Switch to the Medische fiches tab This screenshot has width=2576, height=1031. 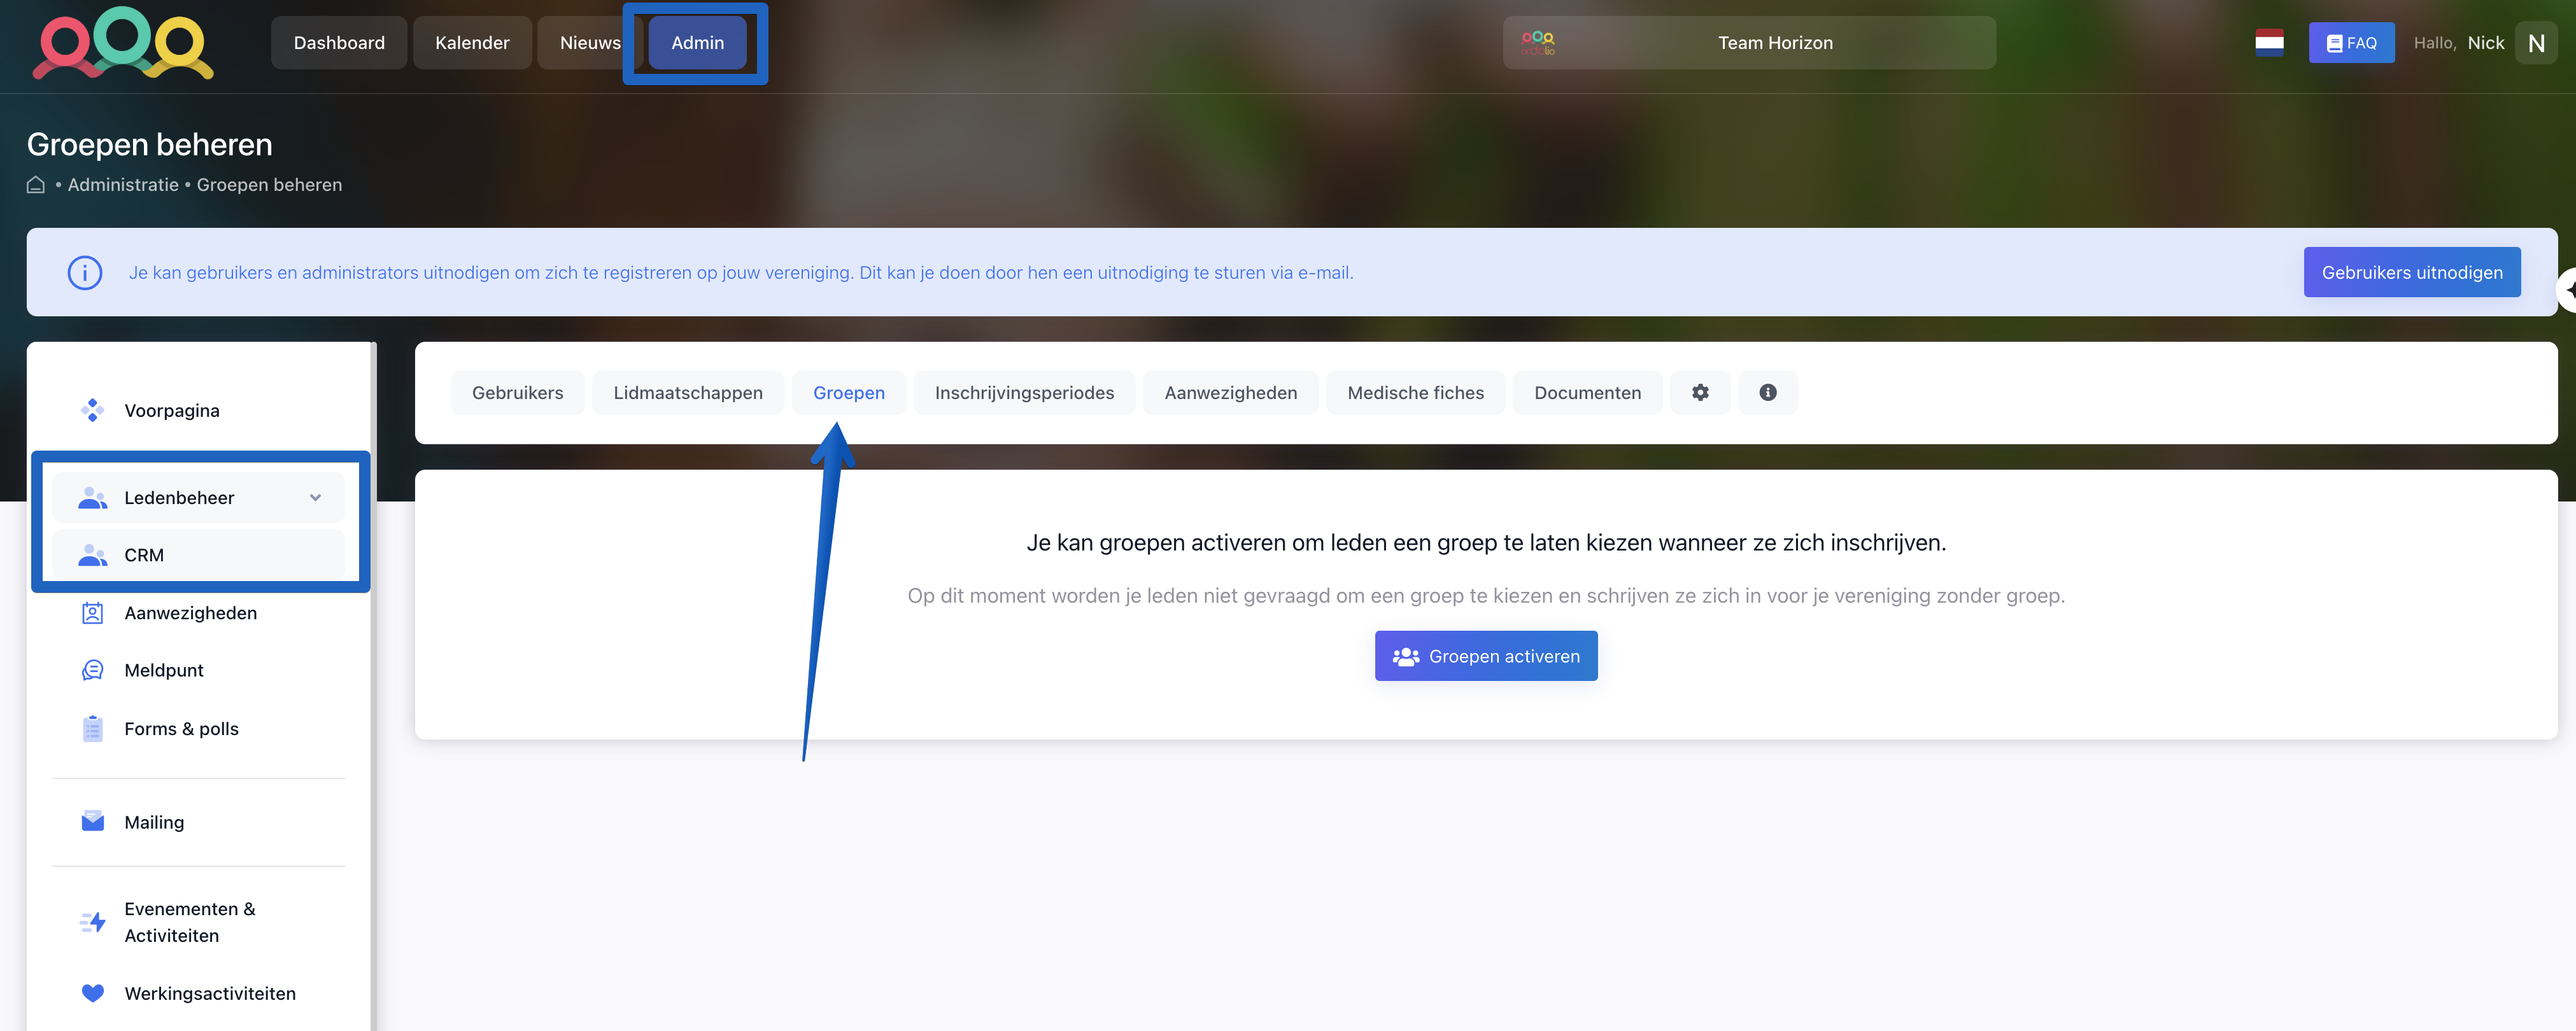point(1415,393)
